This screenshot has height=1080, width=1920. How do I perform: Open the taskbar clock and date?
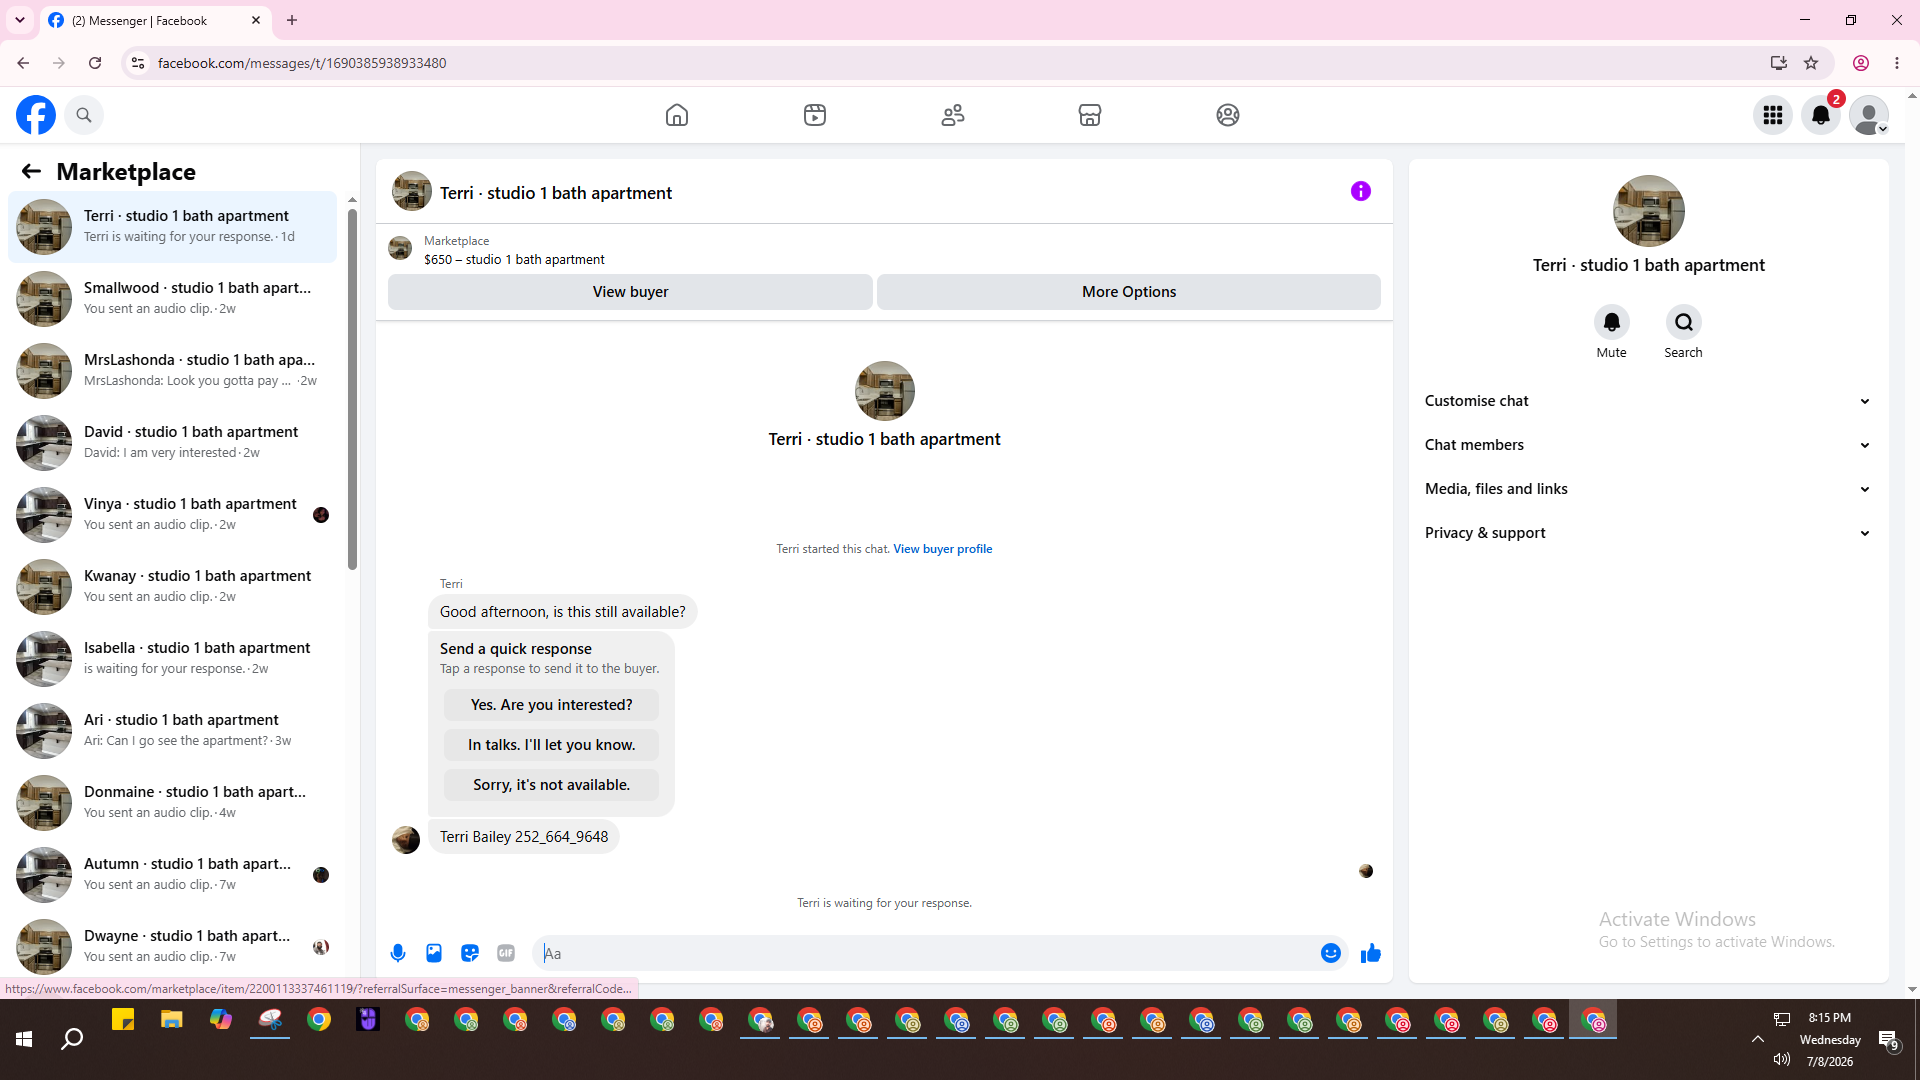tap(1830, 1040)
